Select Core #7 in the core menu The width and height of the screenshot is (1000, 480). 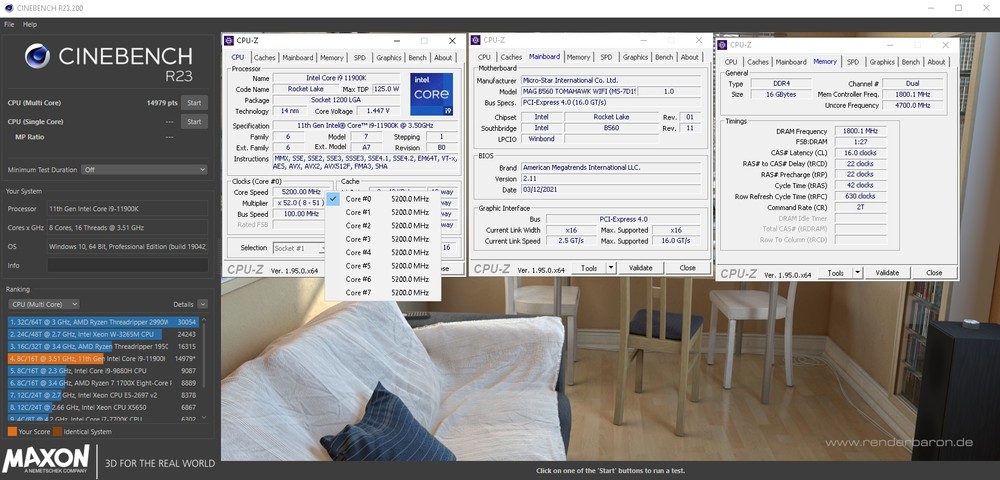coord(383,293)
